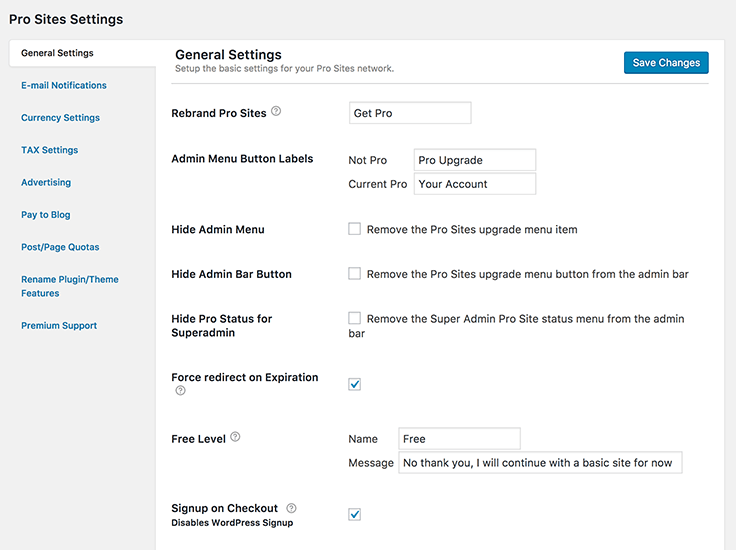This screenshot has height=550, width=736.
Task: Click help icon below Force redirect on Expiration
Action: (x=180, y=391)
